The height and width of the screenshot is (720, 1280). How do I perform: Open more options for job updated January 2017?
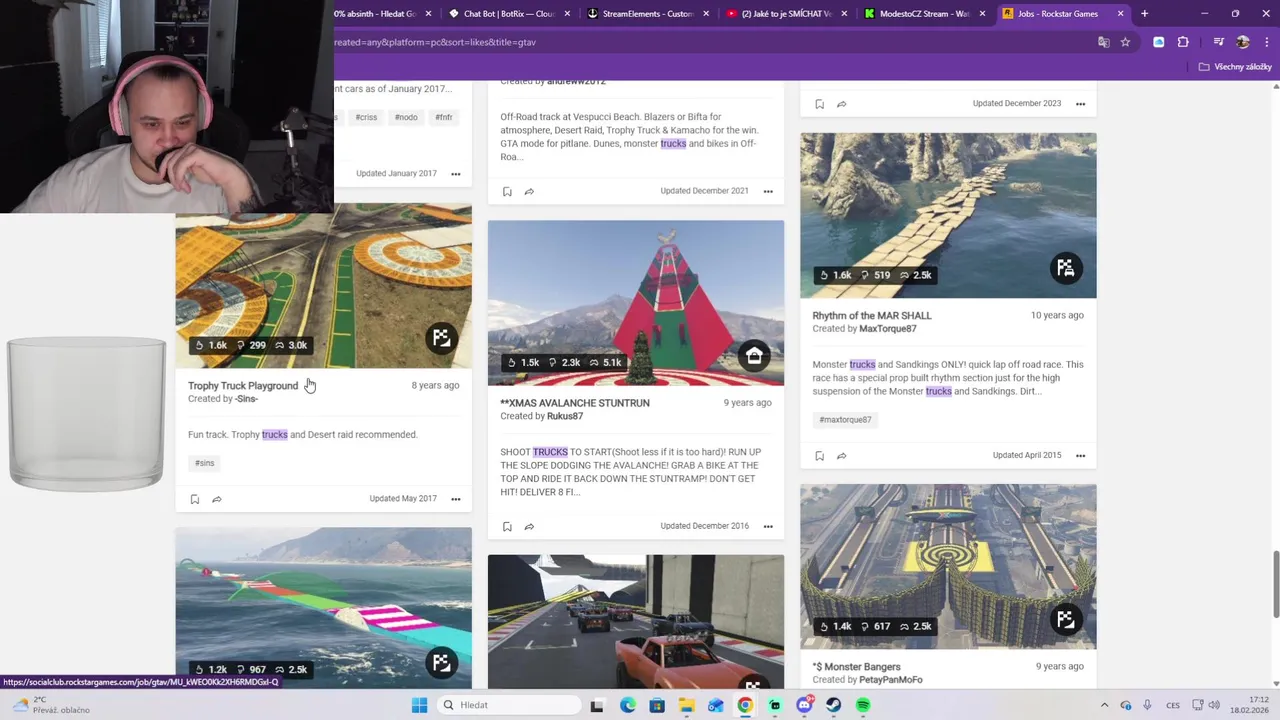click(456, 174)
